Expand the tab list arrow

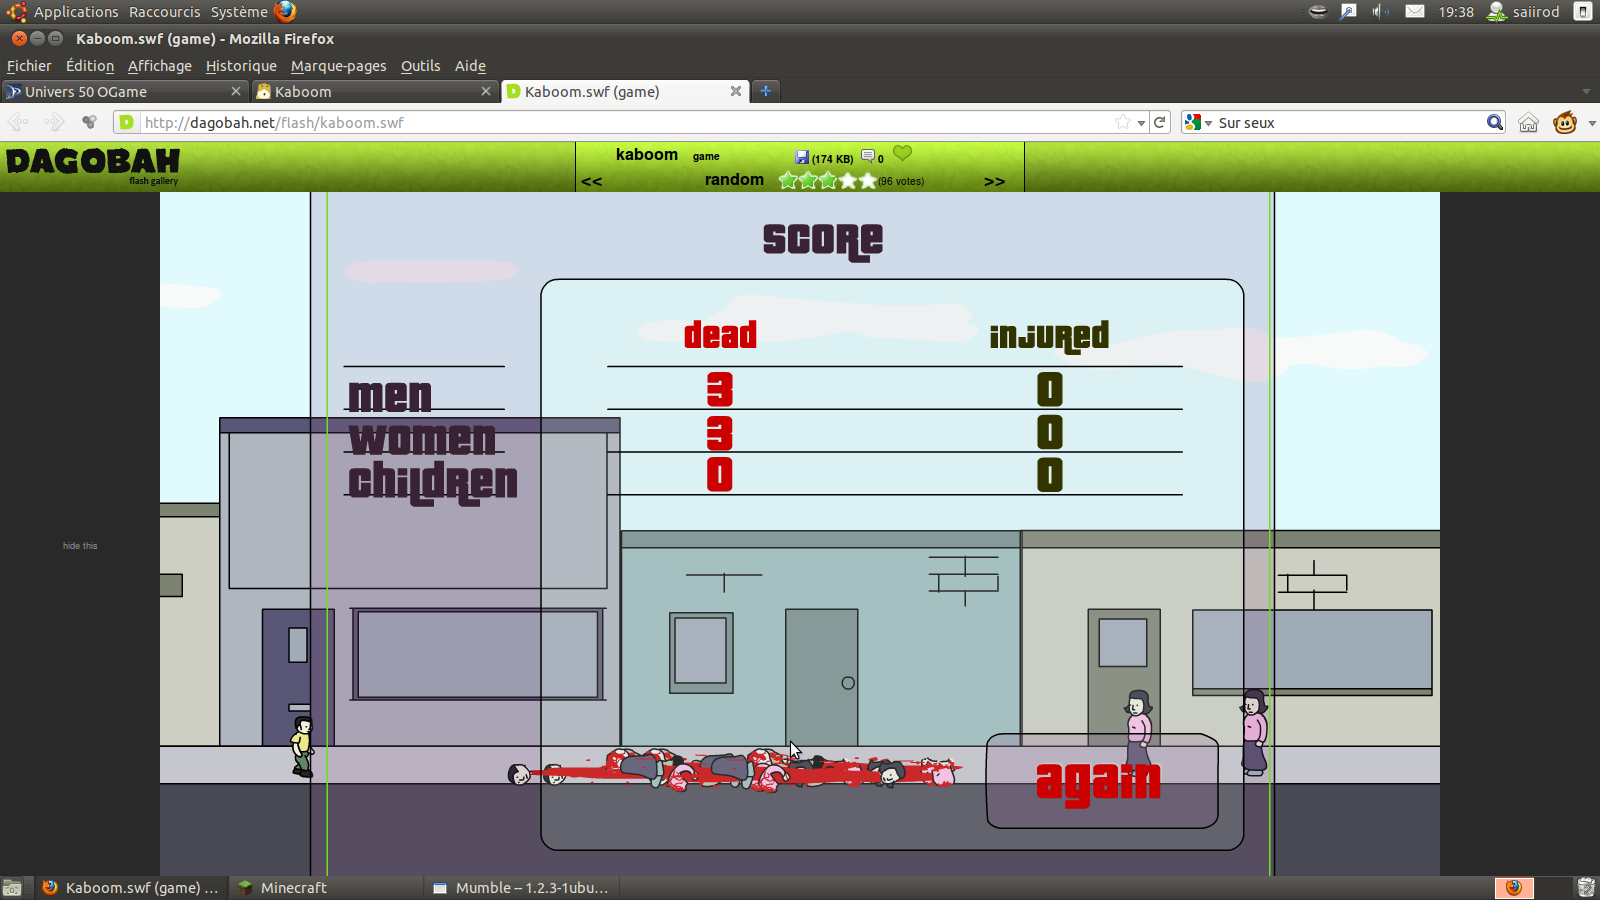coord(1586,91)
